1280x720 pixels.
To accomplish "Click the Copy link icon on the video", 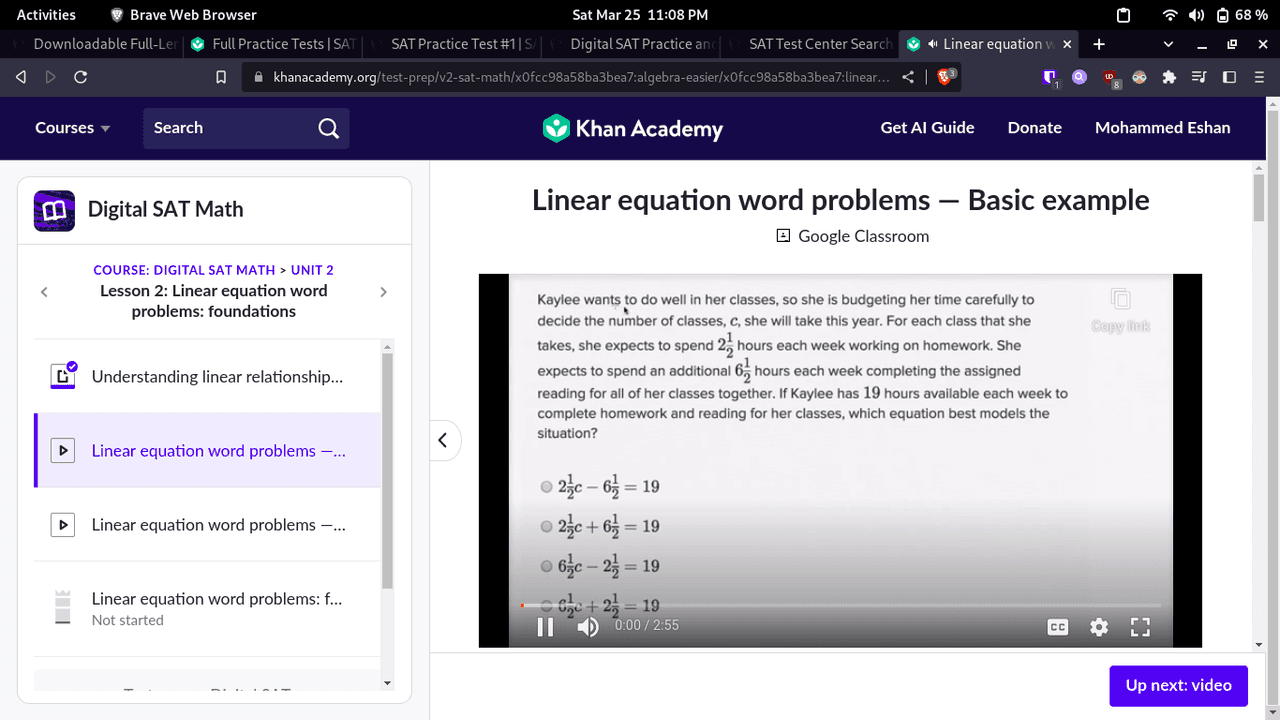I will click(x=1121, y=310).
